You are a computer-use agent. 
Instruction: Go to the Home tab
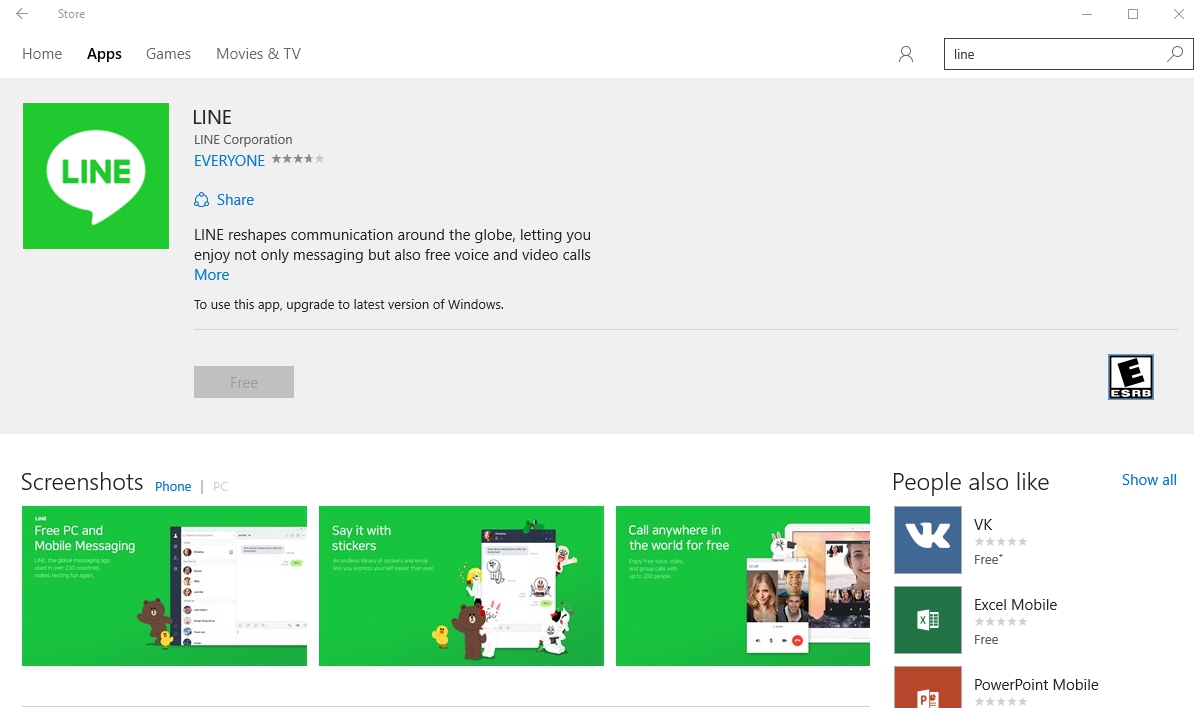click(x=42, y=54)
